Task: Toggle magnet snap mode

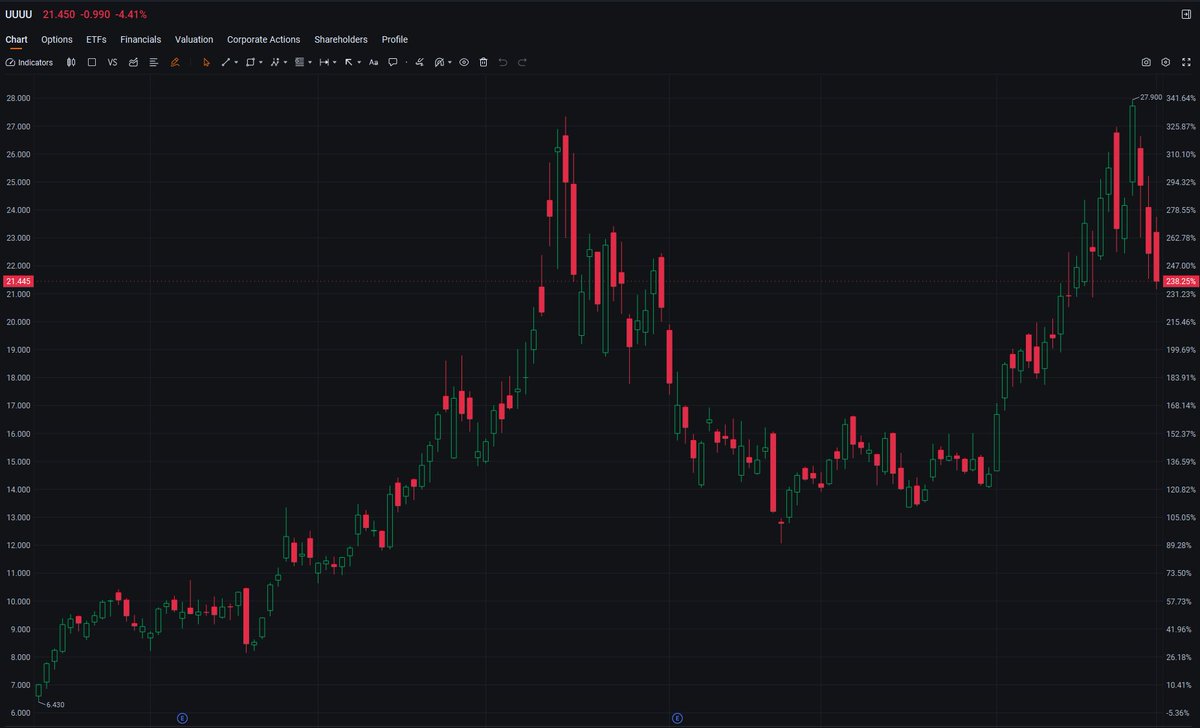Action: pyautogui.click(x=439, y=62)
